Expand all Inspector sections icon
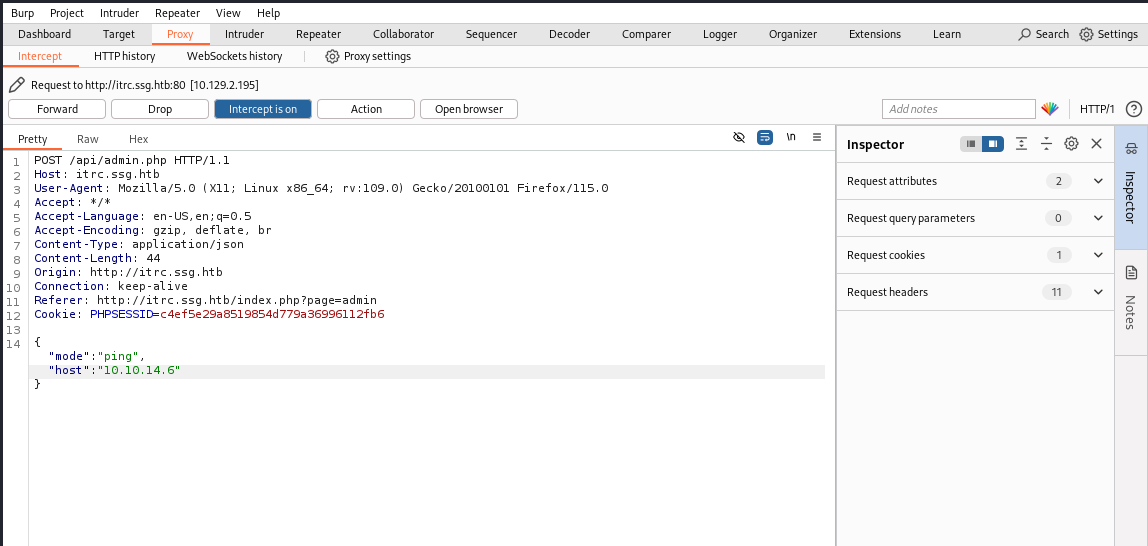 coord(1021,144)
